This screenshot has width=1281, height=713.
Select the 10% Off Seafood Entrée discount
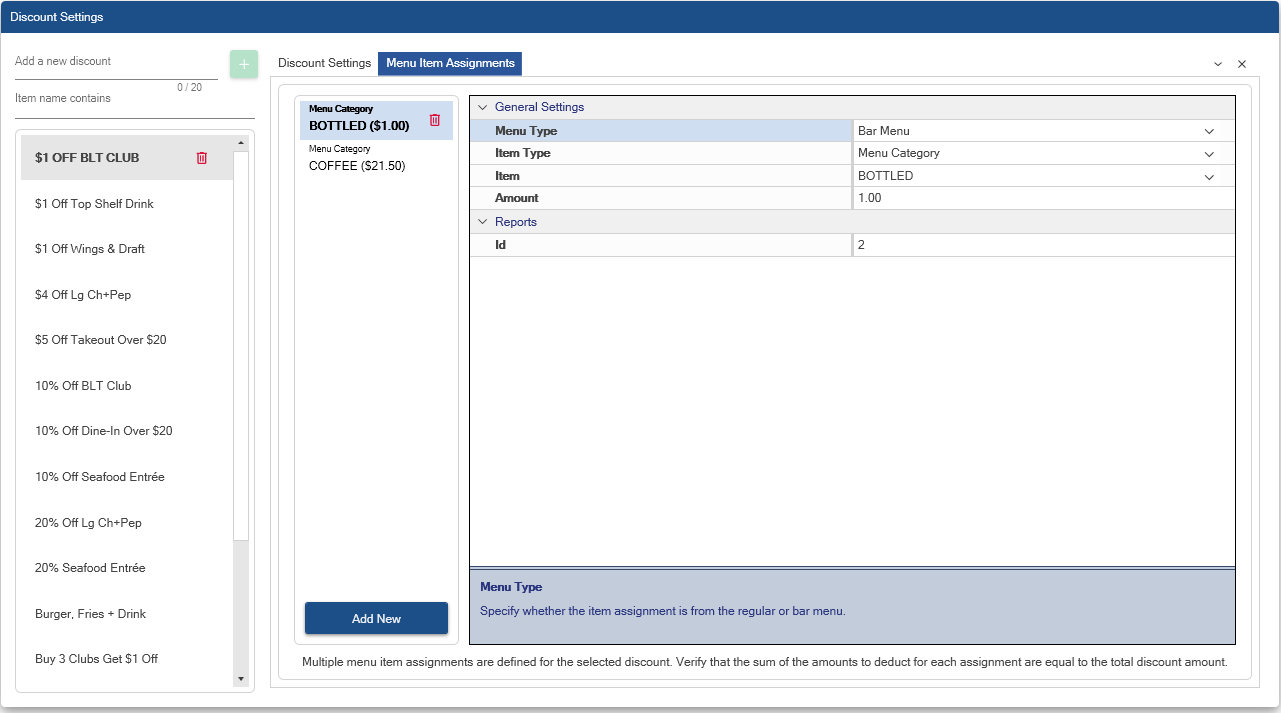[x=100, y=477]
